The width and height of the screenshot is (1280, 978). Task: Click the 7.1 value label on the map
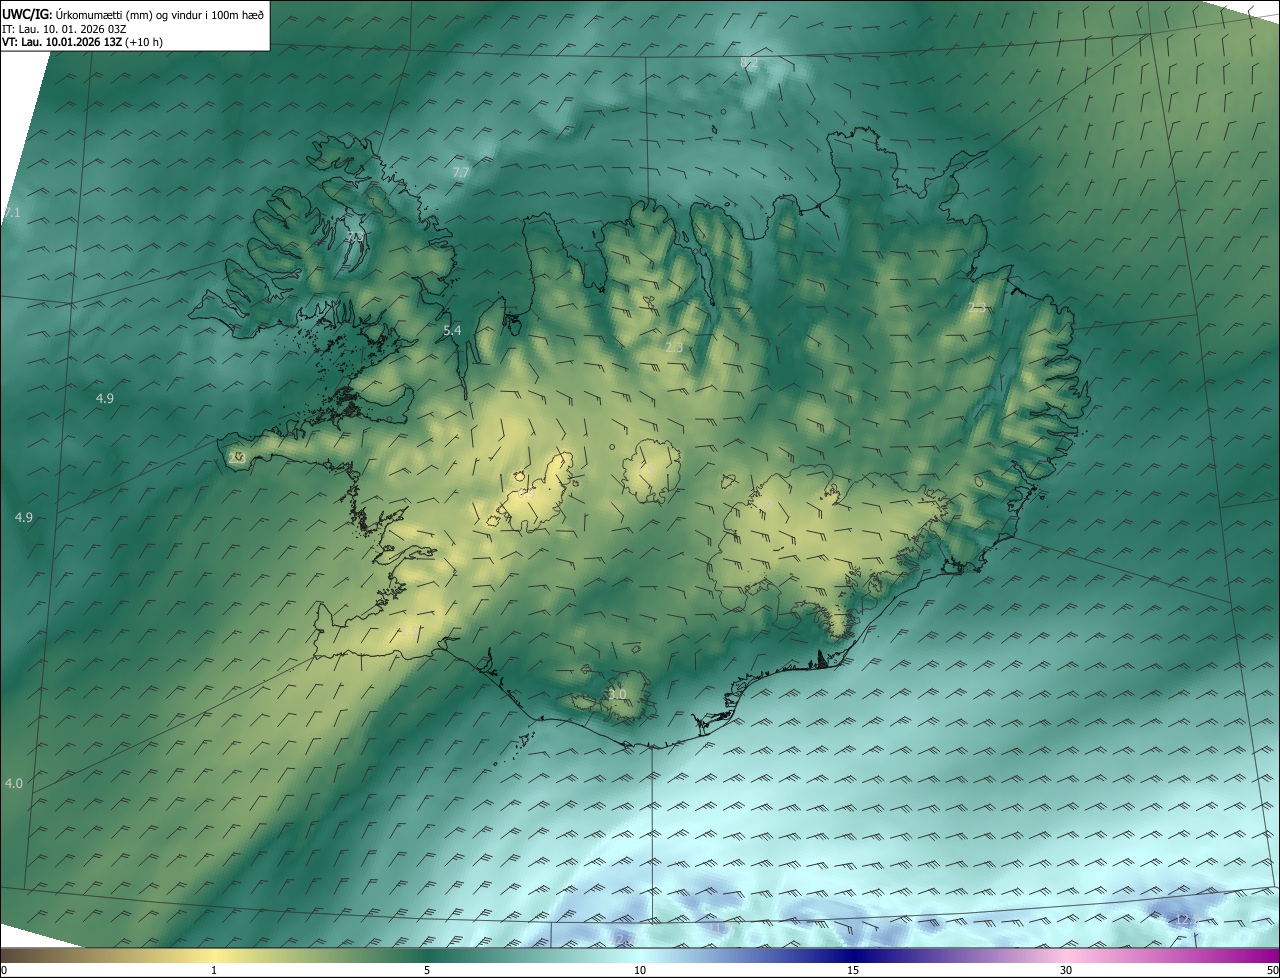click(x=12, y=213)
